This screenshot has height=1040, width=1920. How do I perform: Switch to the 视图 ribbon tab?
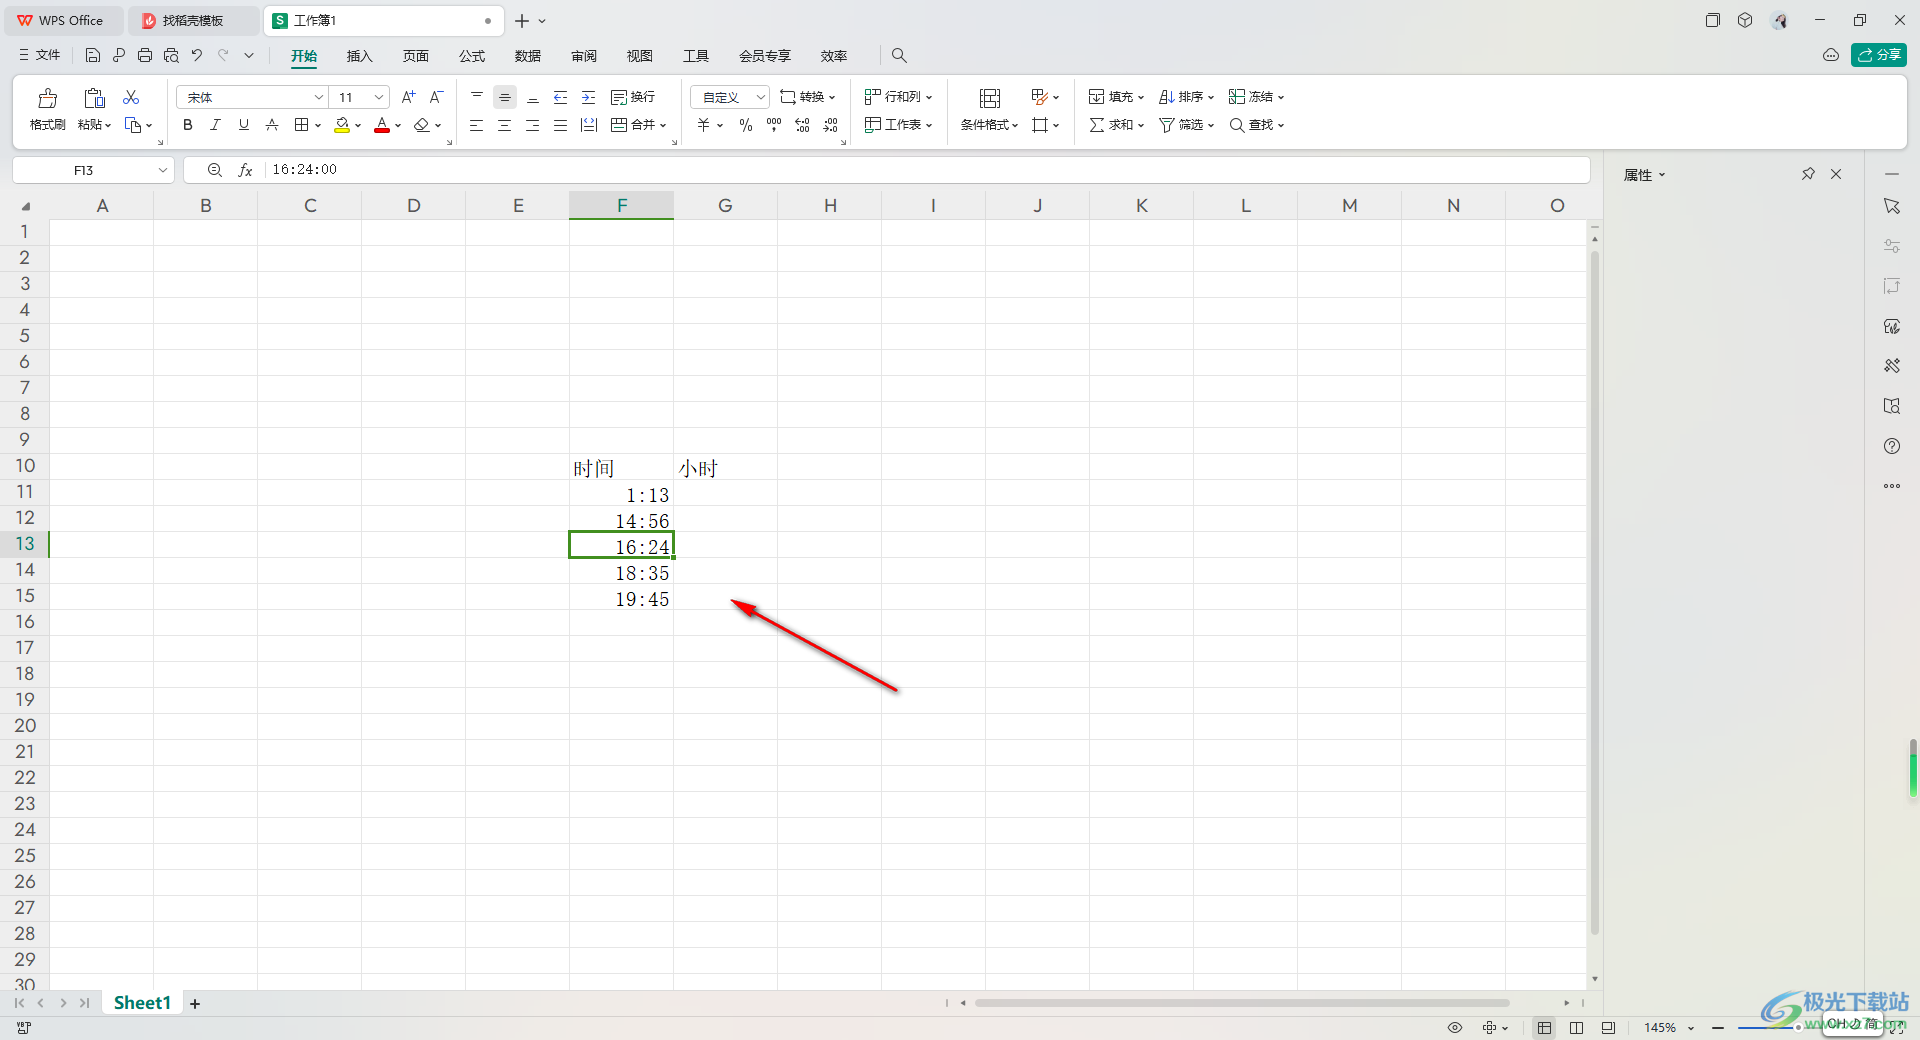tap(640, 56)
